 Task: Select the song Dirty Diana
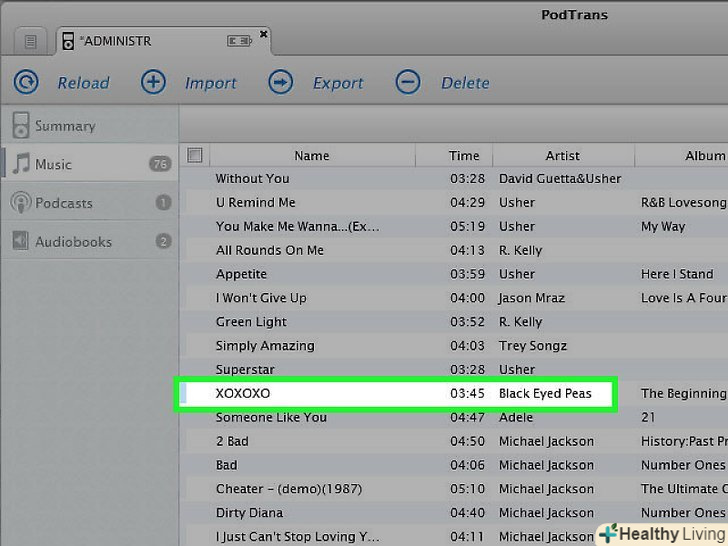[x=454, y=513]
